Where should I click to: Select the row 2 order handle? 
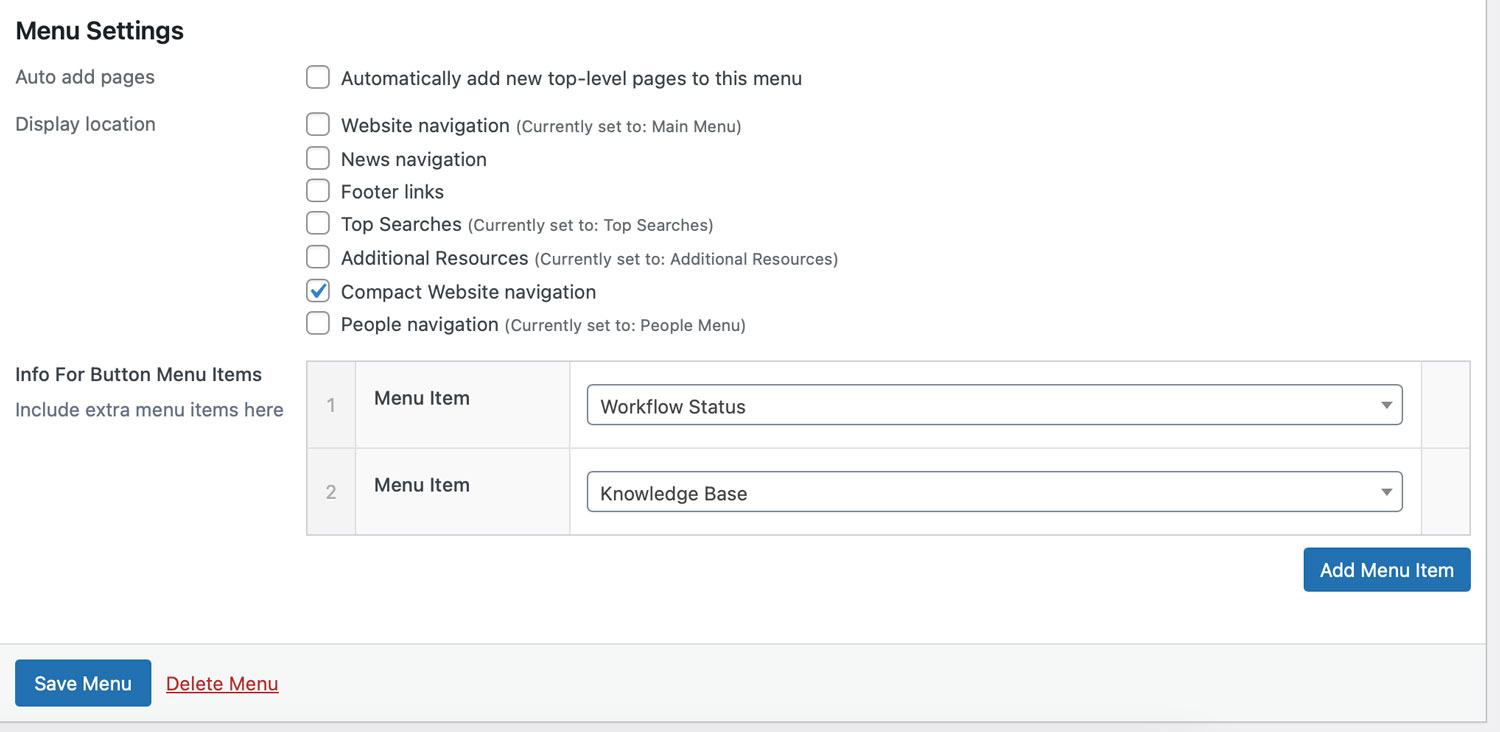click(331, 493)
